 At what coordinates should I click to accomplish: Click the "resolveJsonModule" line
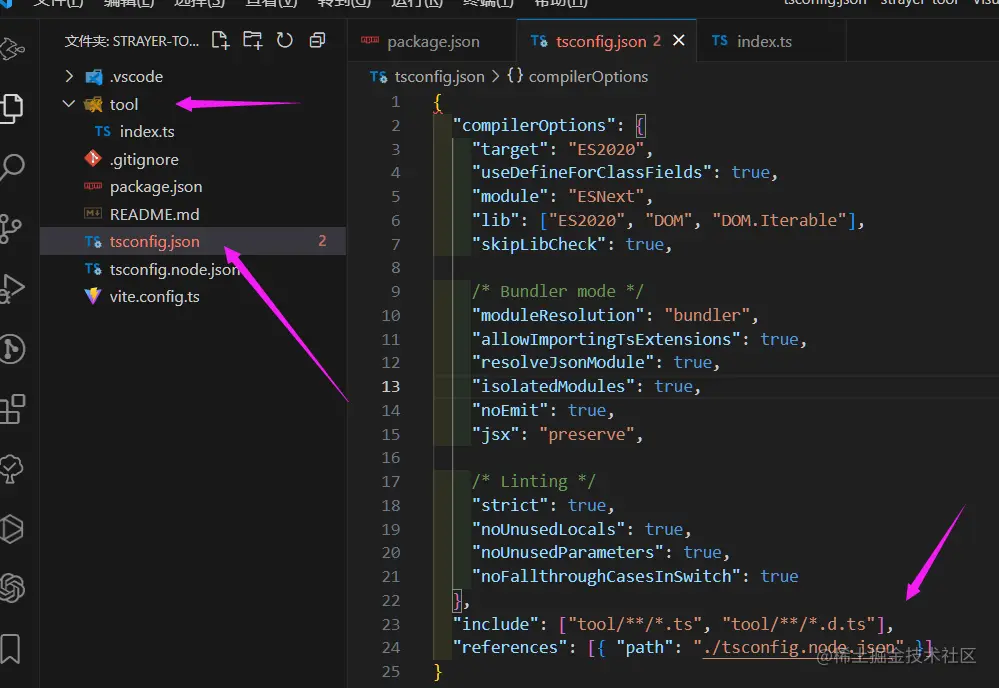tap(596, 362)
